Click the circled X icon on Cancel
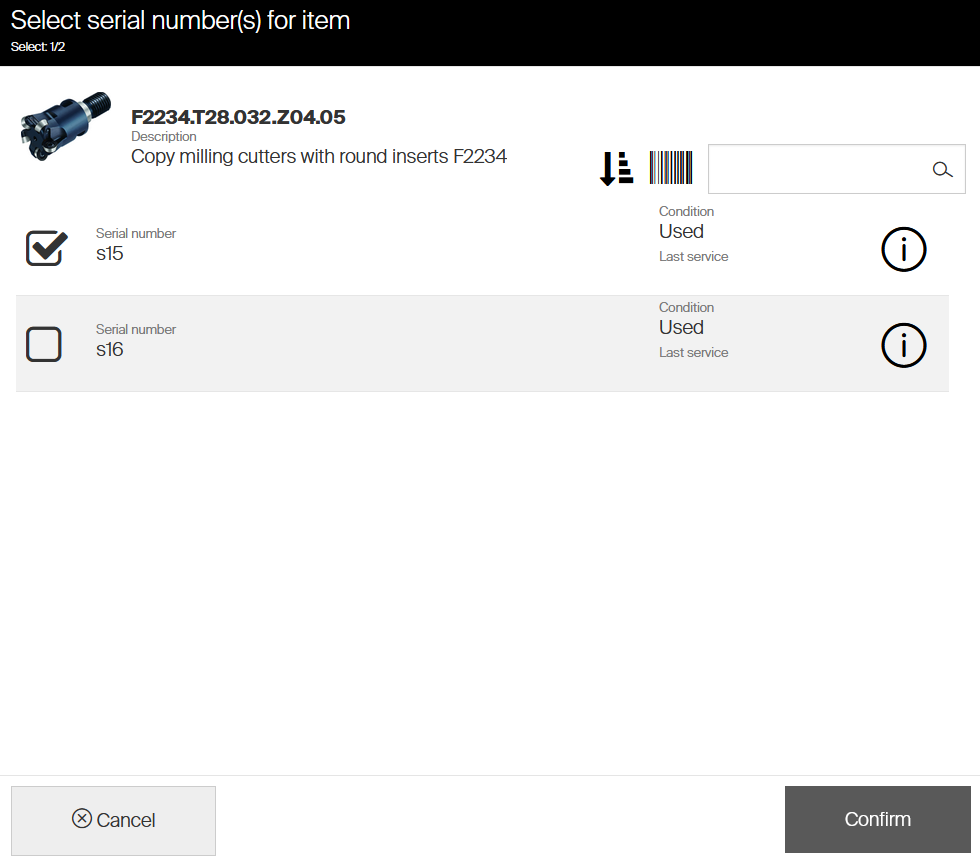This screenshot has width=980, height=861. 82,819
